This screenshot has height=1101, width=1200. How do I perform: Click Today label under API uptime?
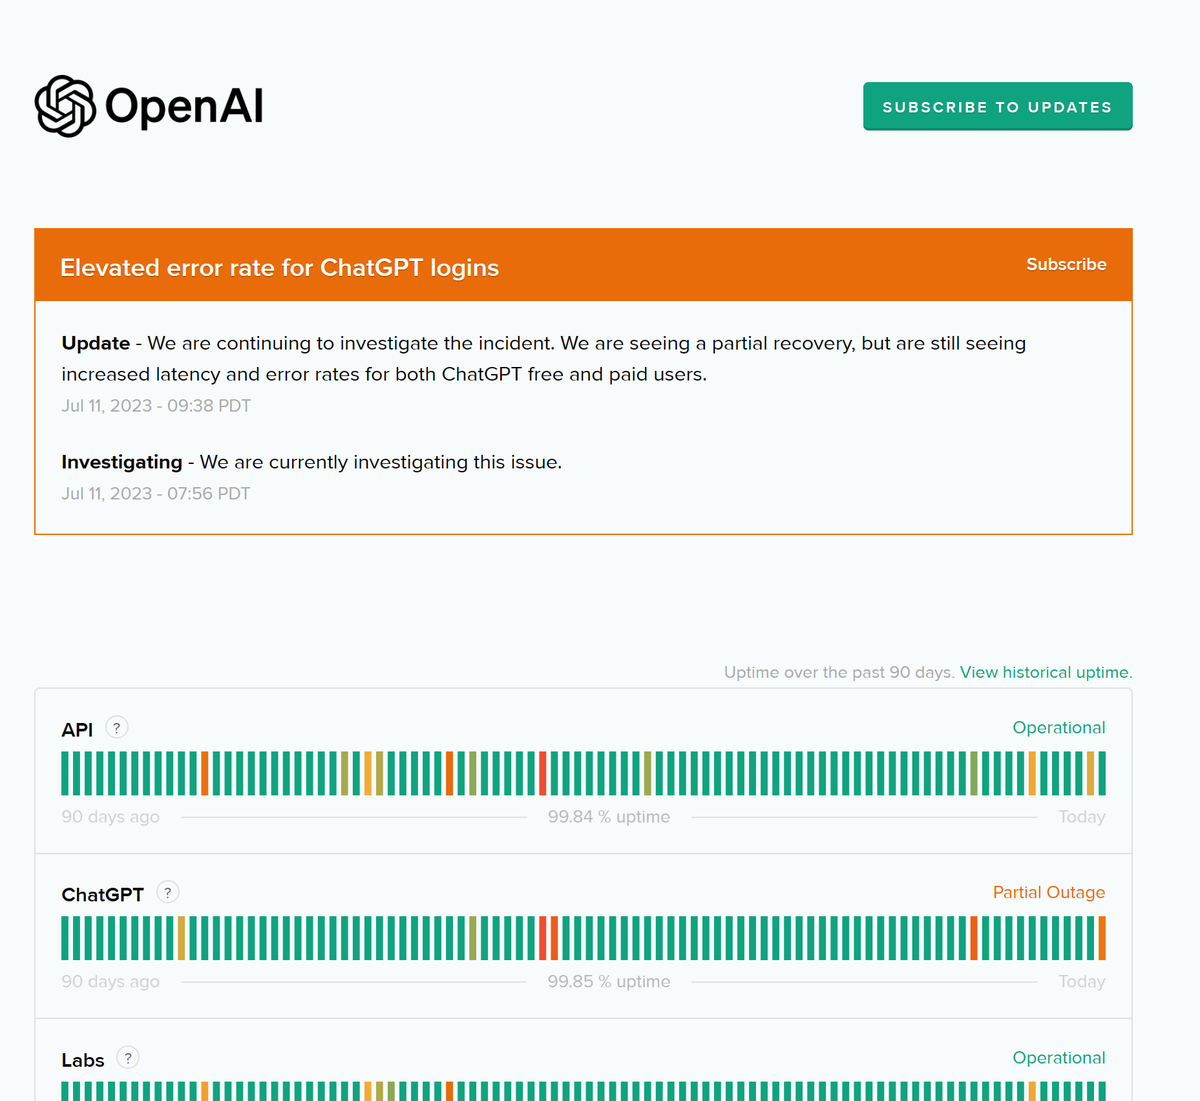[x=1082, y=817]
